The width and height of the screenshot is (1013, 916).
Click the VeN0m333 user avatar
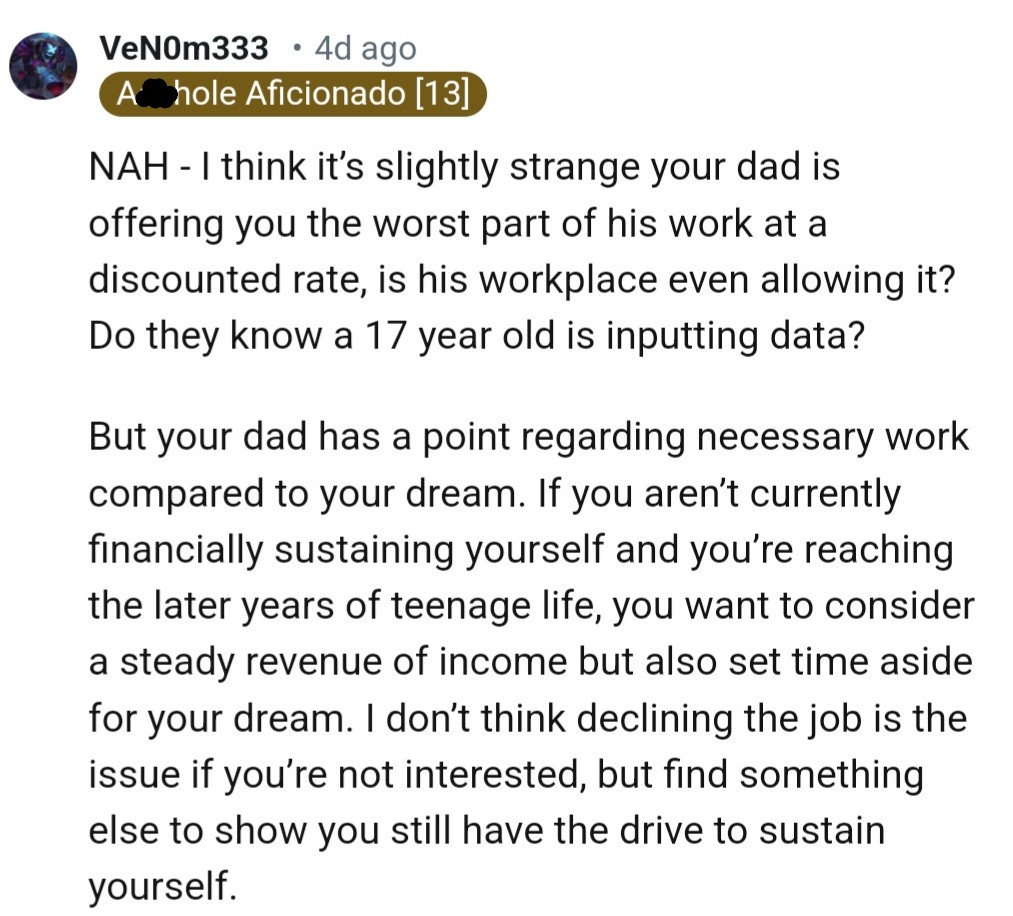(x=43, y=66)
